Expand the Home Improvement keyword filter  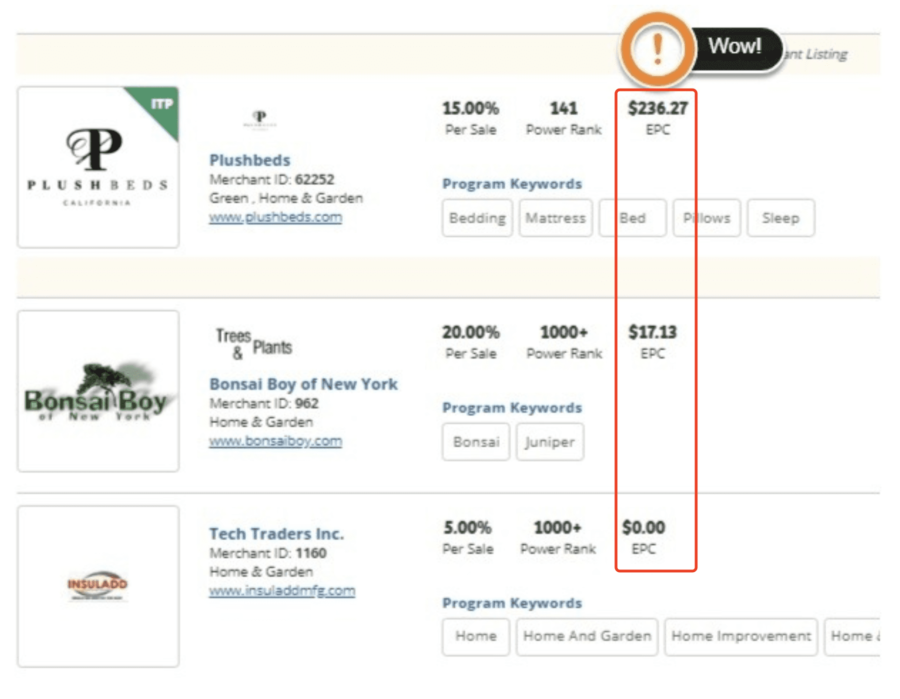pos(741,636)
